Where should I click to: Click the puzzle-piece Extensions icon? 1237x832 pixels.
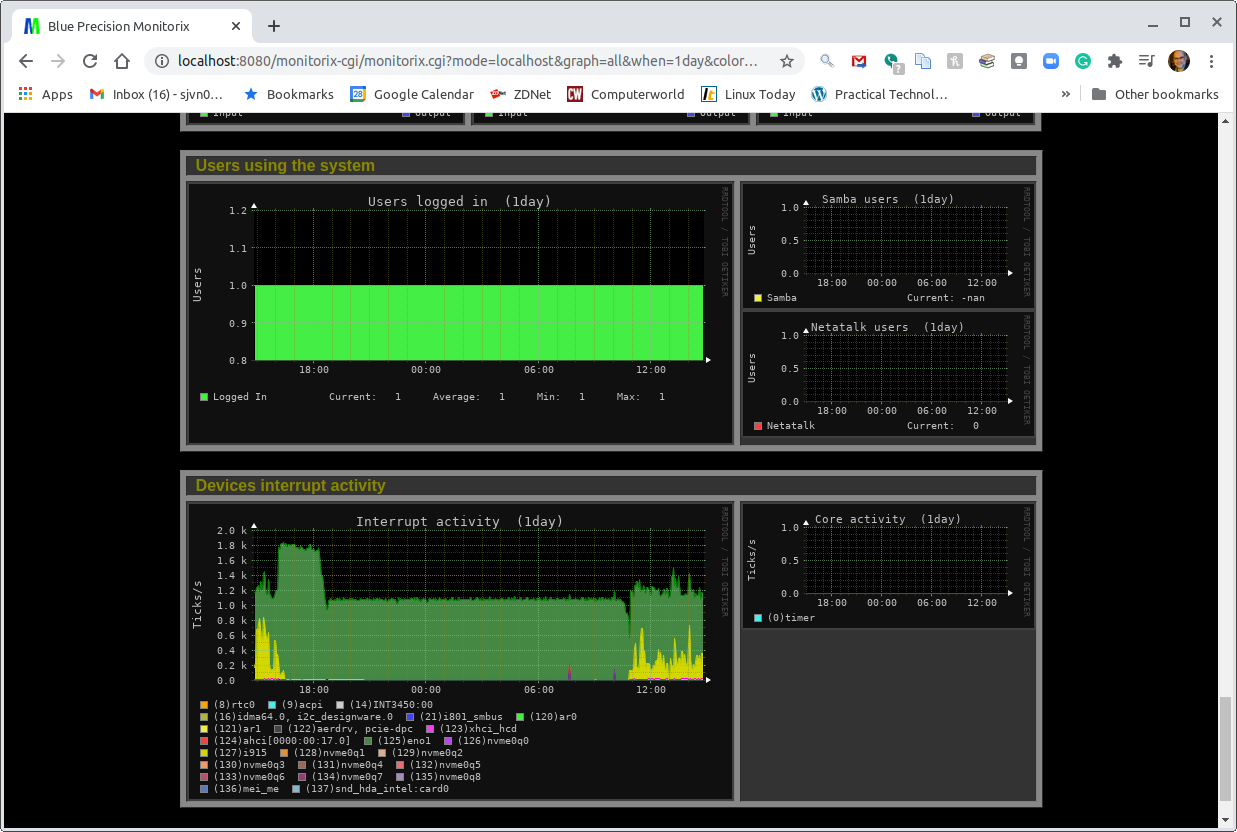click(1115, 61)
